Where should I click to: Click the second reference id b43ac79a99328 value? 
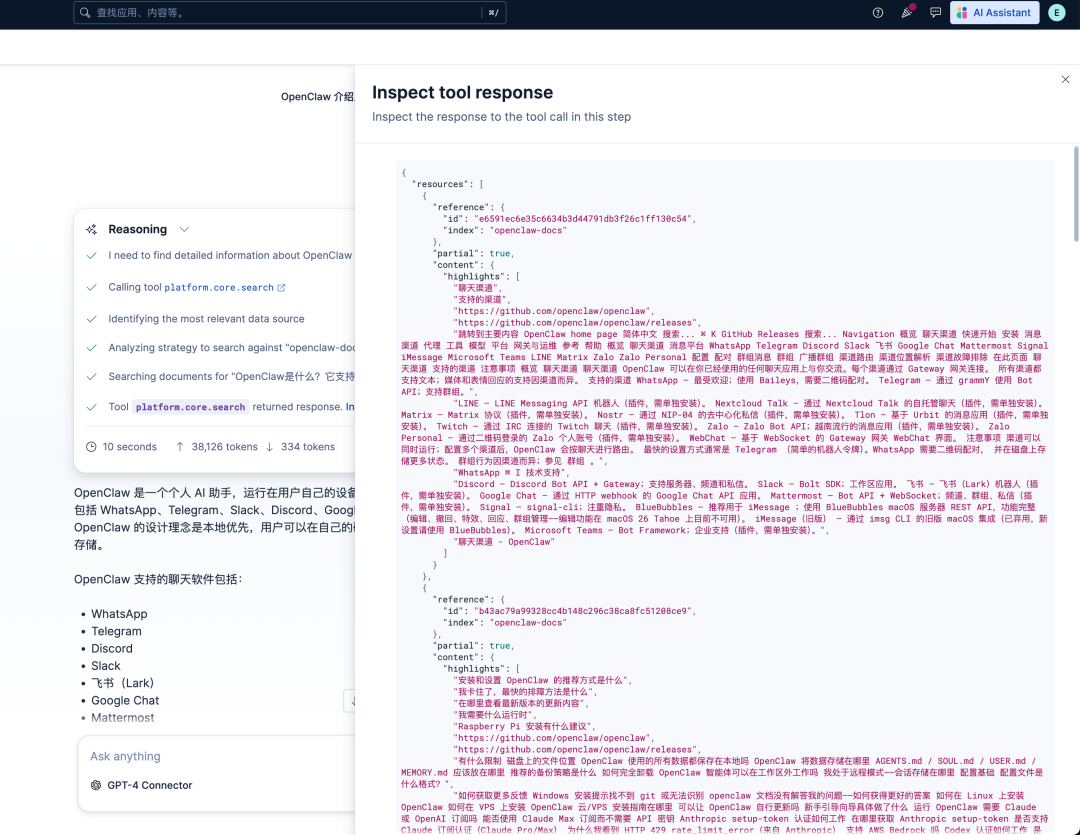click(x=583, y=611)
